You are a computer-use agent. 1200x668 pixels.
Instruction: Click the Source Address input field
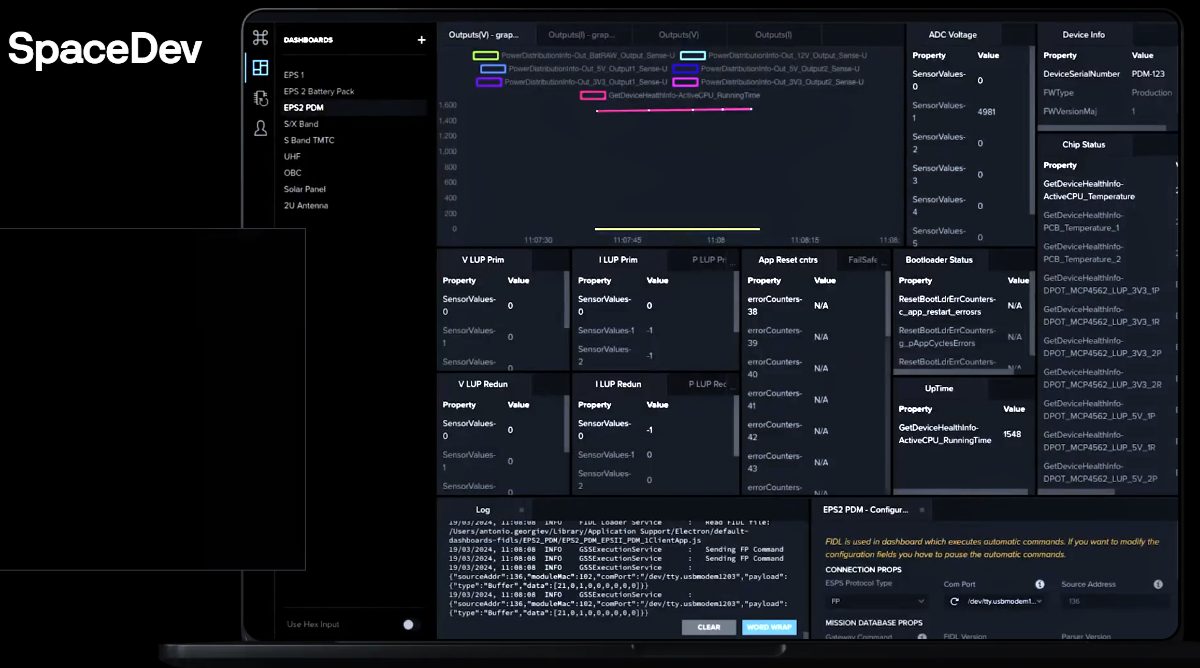point(1115,601)
